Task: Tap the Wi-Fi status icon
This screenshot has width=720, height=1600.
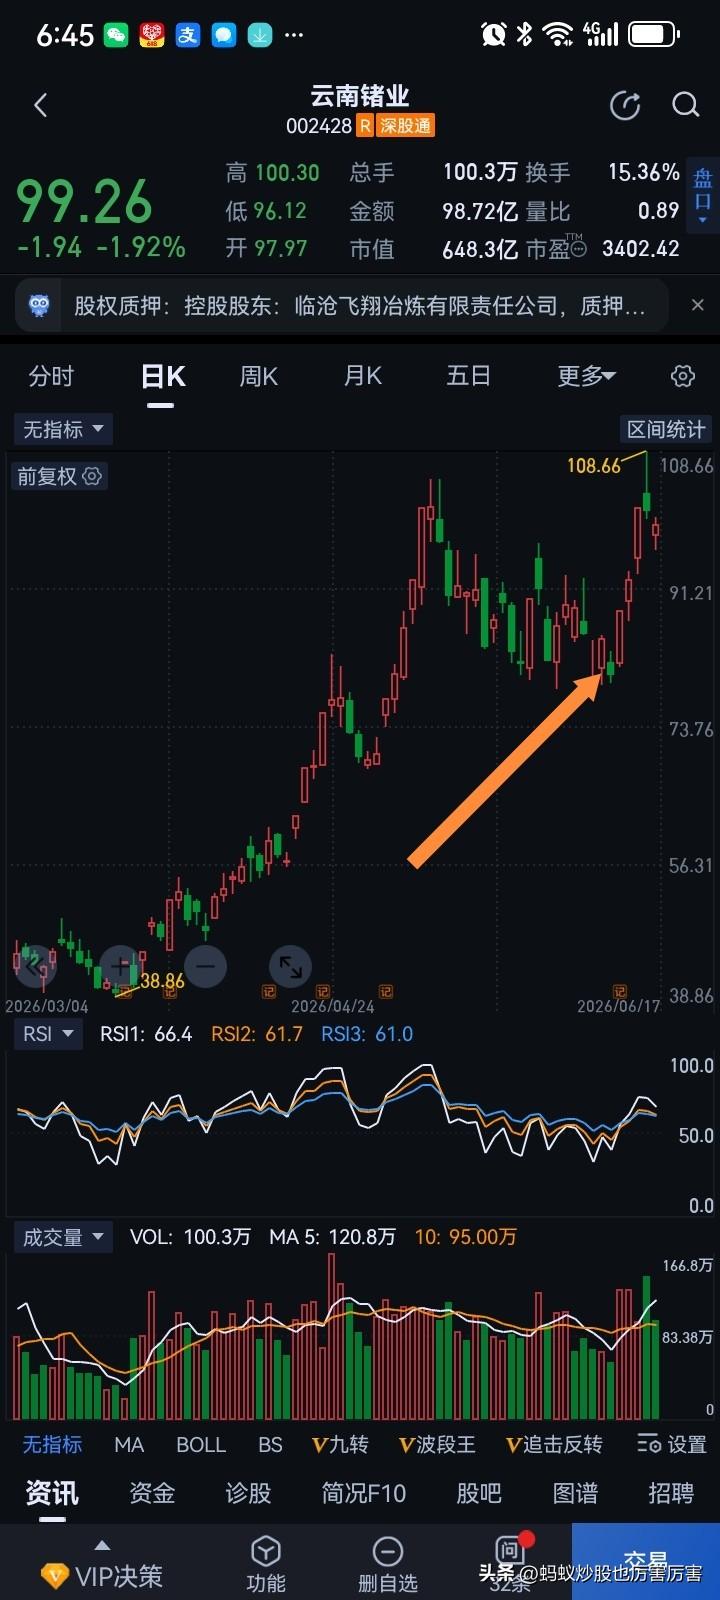Action: 558,35
